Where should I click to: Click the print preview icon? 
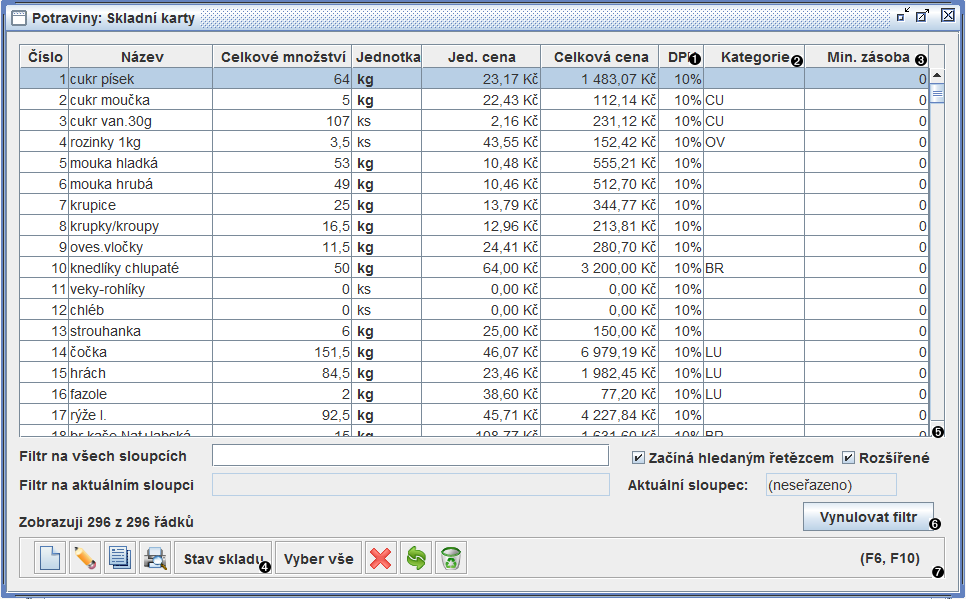(154, 558)
